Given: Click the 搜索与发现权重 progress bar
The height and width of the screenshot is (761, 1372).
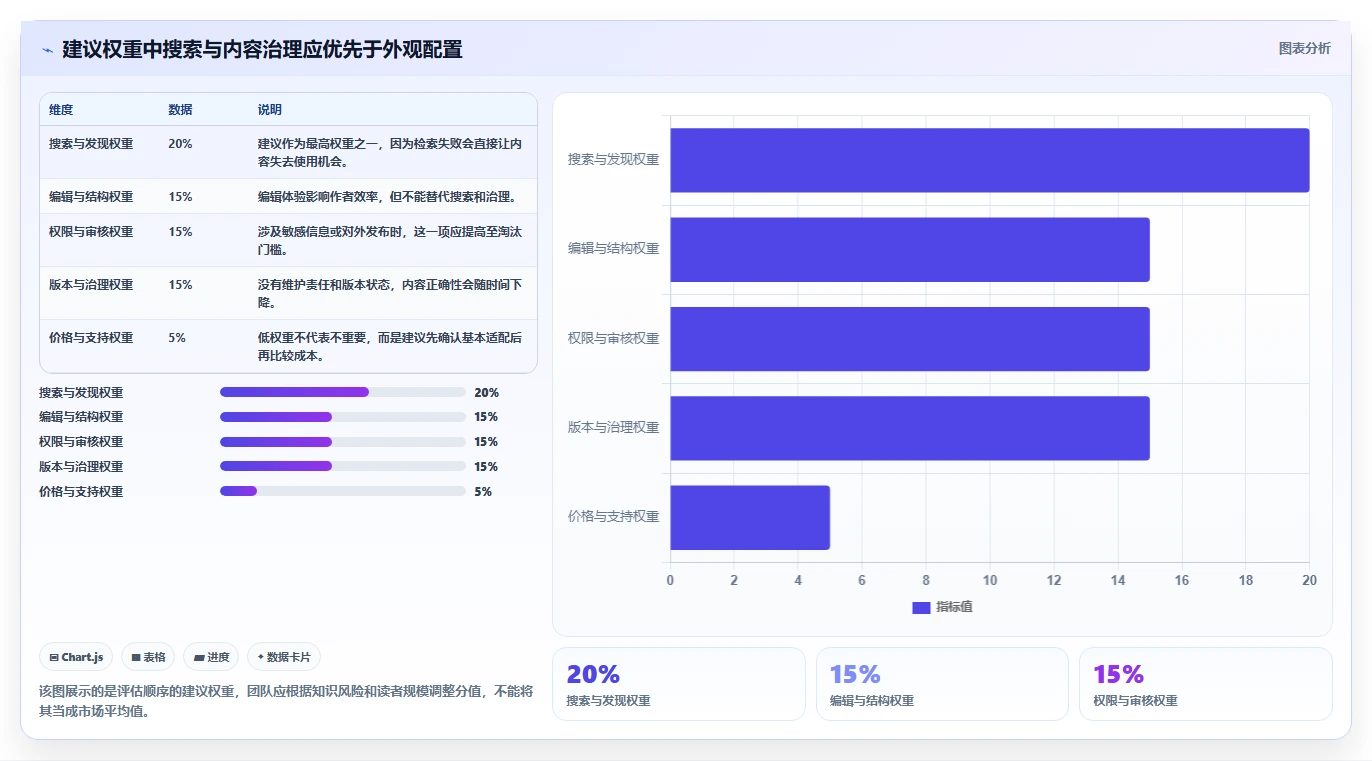Looking at the screenshot, I should pyautogui.click(x=343, y=392).
